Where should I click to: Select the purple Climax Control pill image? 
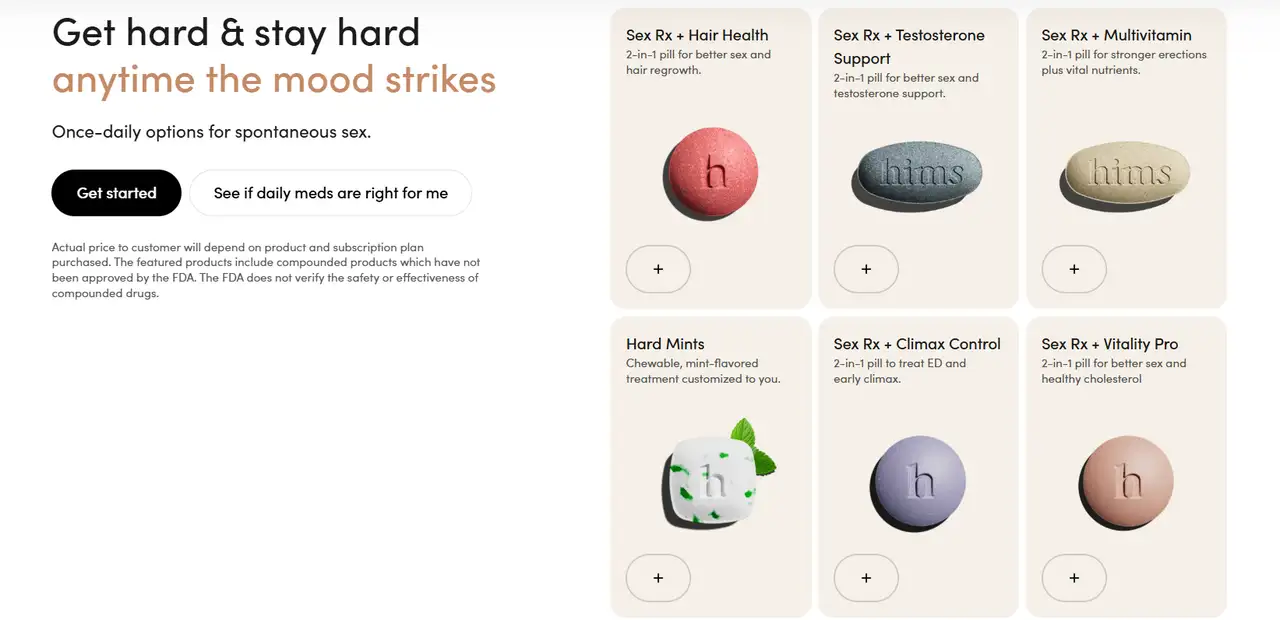tap(919, 482)
